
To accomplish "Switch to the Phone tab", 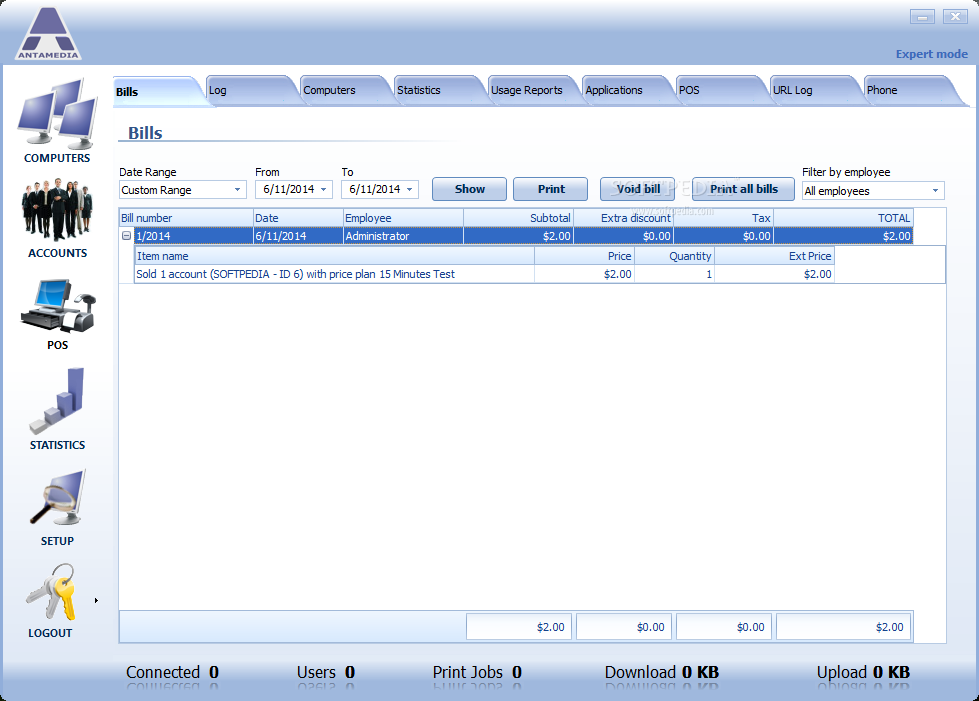I will coord(908,91).
